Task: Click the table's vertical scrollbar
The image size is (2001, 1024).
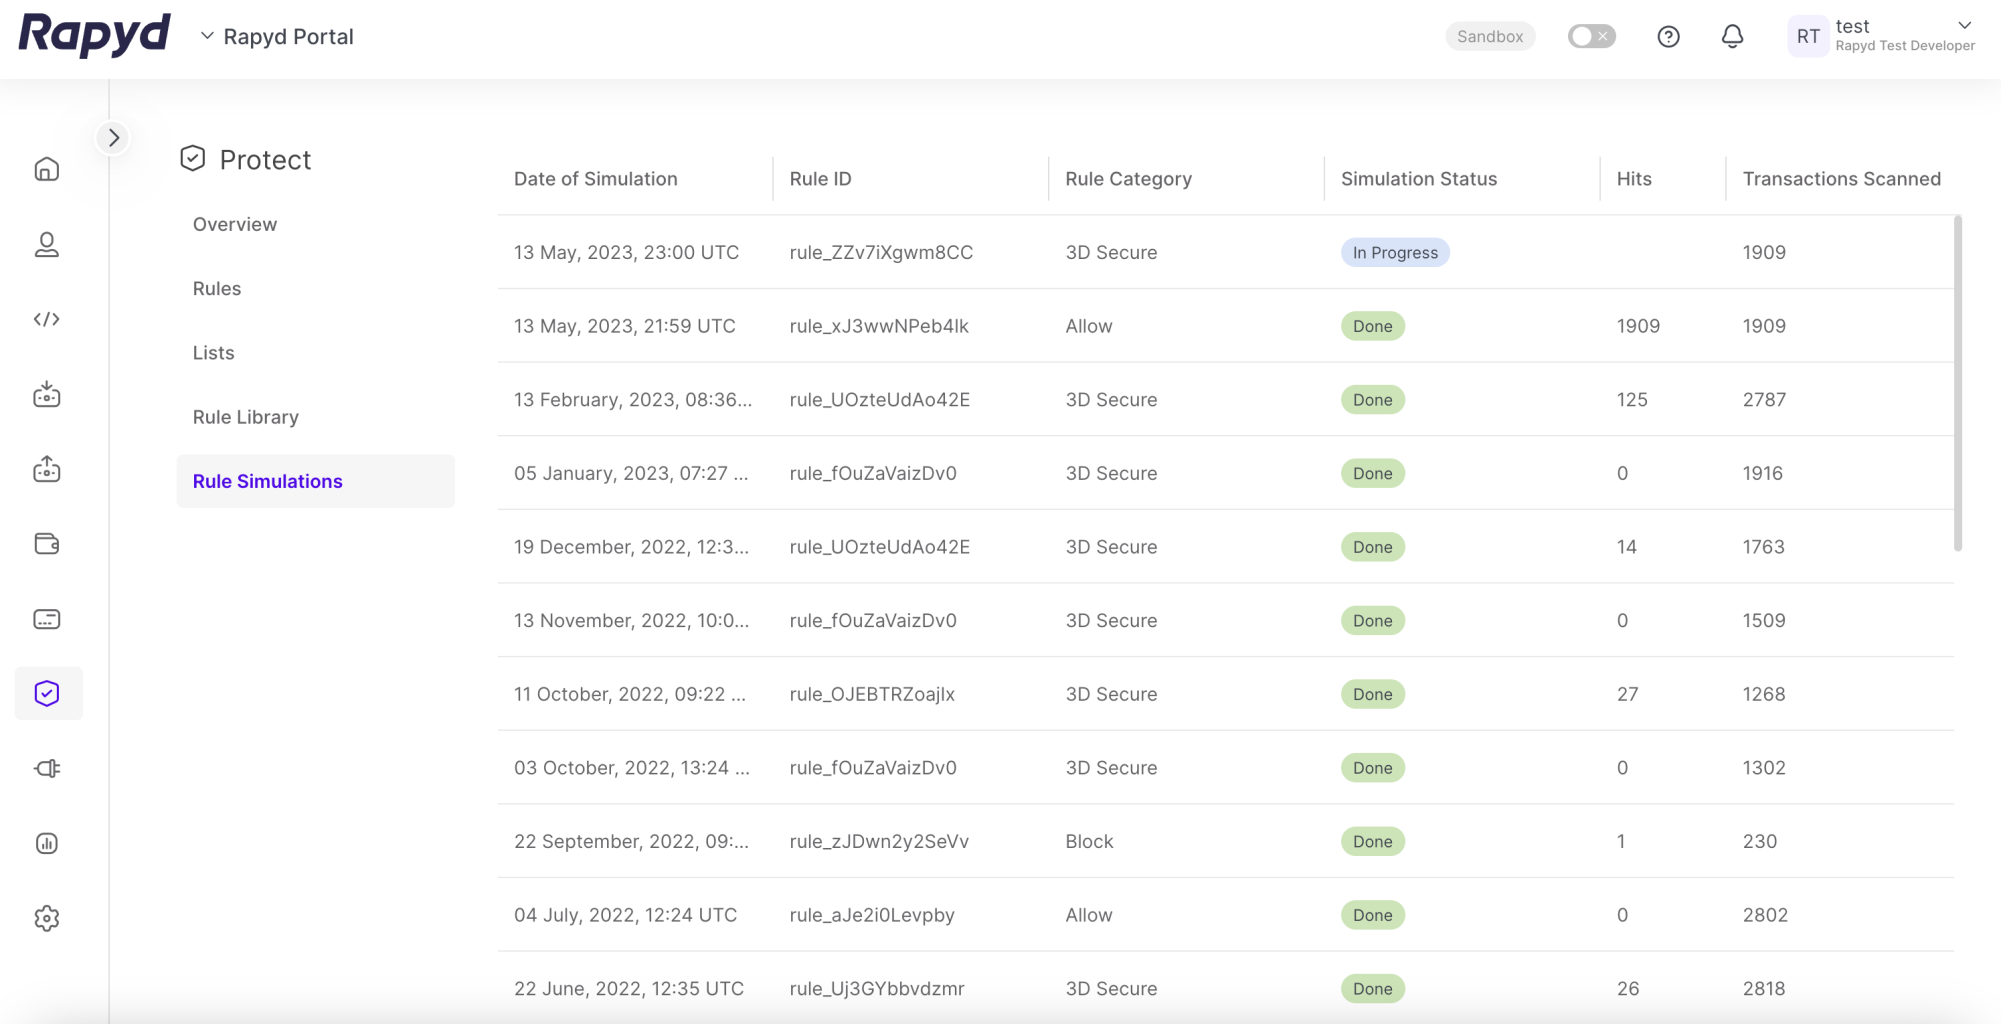Action: click(1957, 382)
